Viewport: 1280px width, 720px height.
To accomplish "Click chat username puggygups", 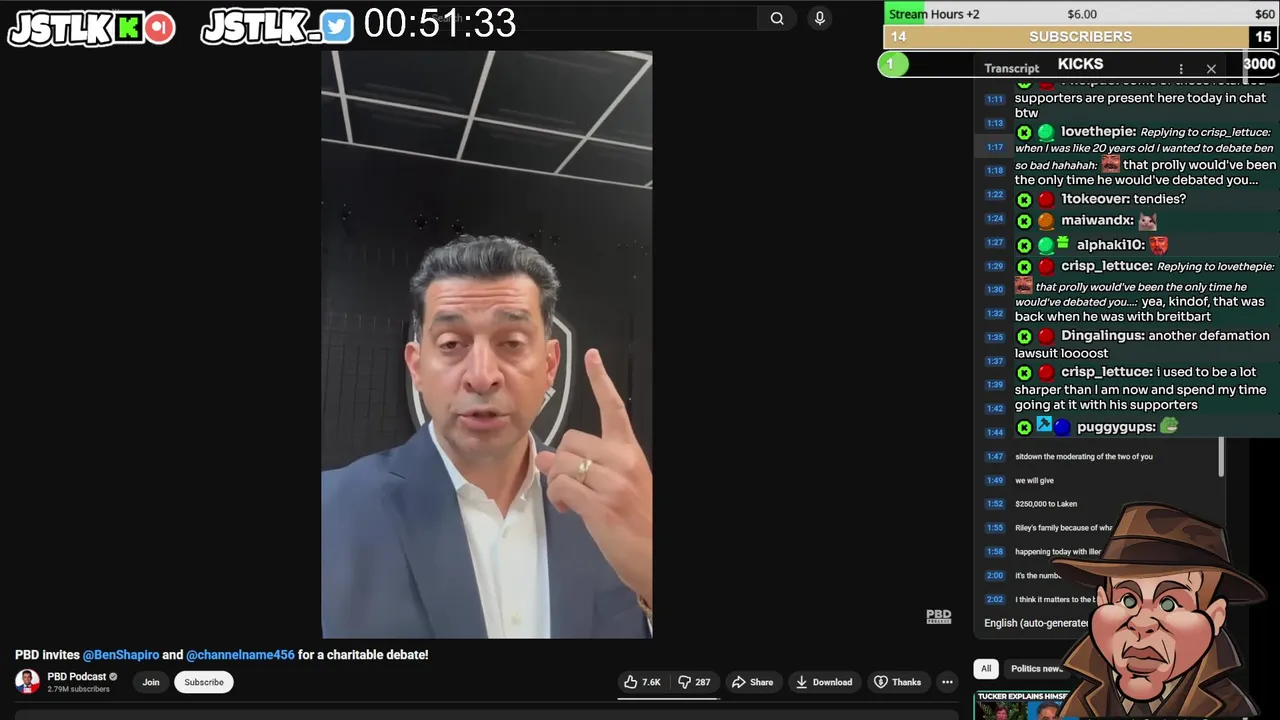I will click(1116, 427).
